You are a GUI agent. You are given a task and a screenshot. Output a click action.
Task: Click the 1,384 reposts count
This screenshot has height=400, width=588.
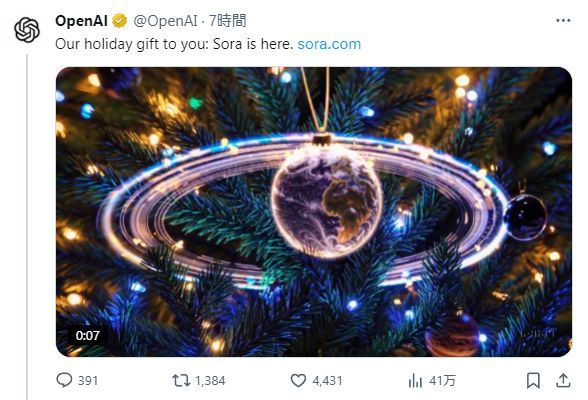[x=210, y=381]
